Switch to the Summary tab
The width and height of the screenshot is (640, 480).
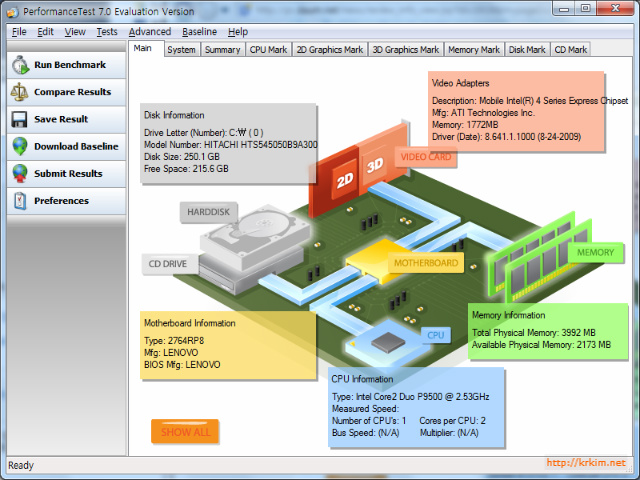click(222, 49)
